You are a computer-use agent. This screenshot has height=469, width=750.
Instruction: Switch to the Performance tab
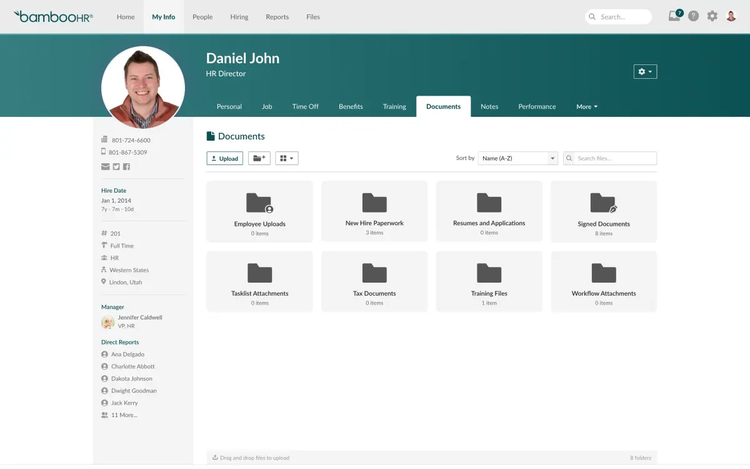click(537, 107)
